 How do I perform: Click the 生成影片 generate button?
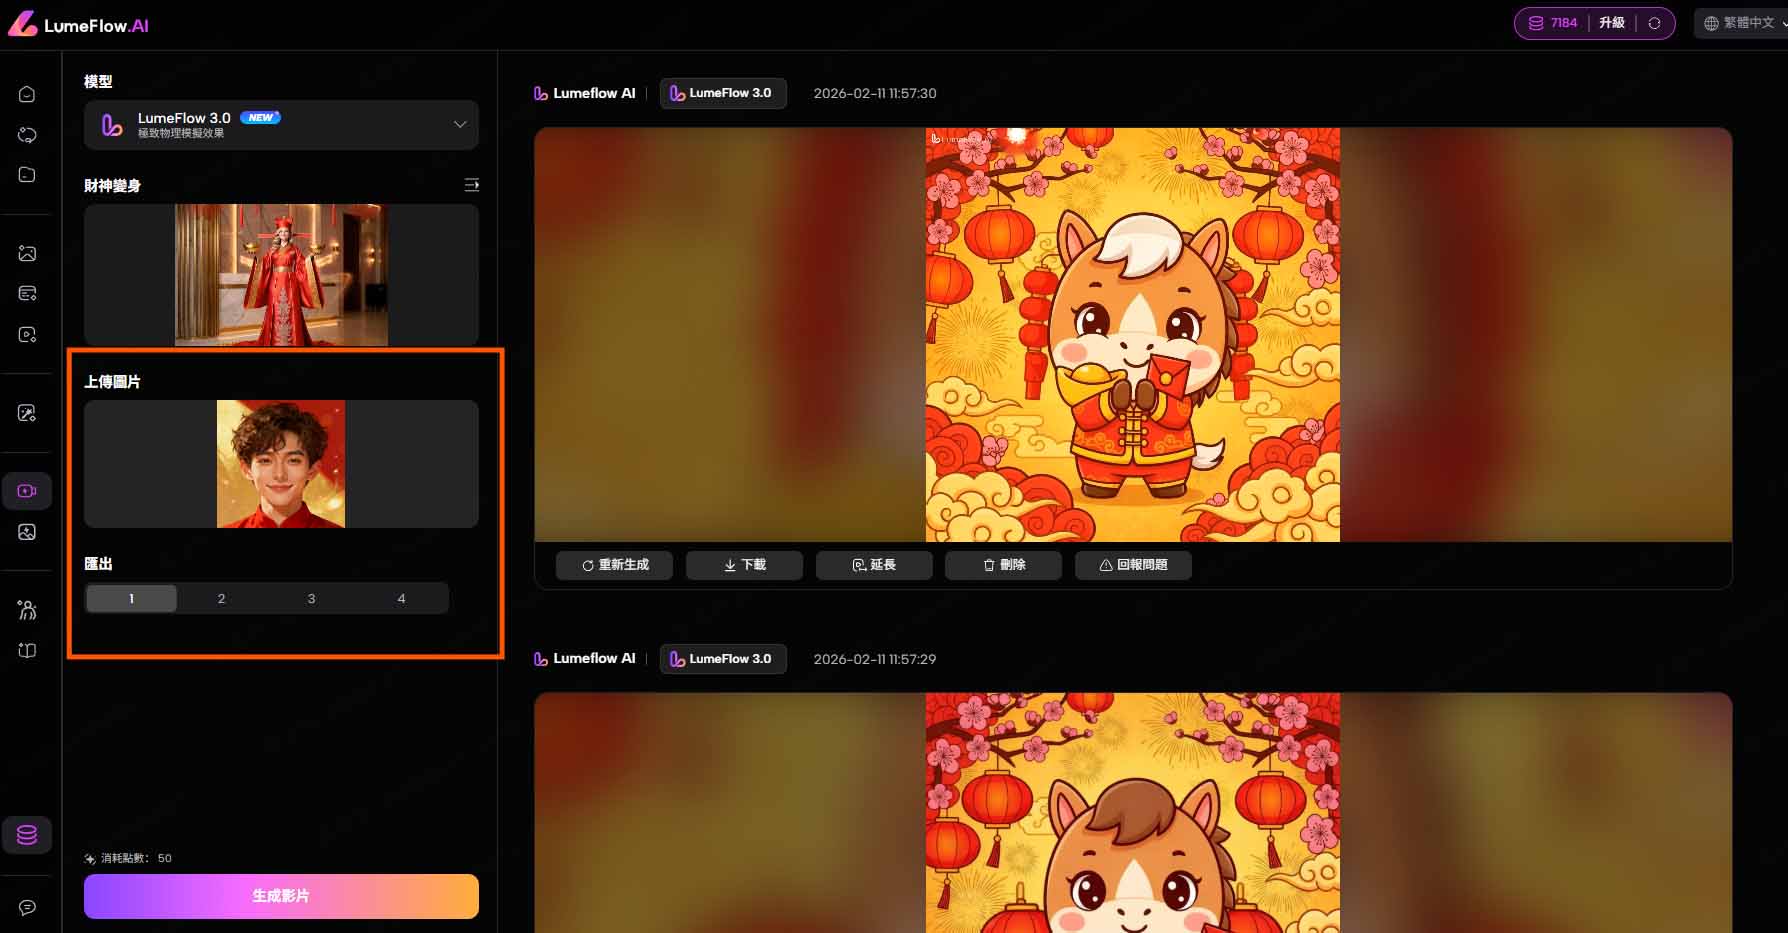click(281, 896)
